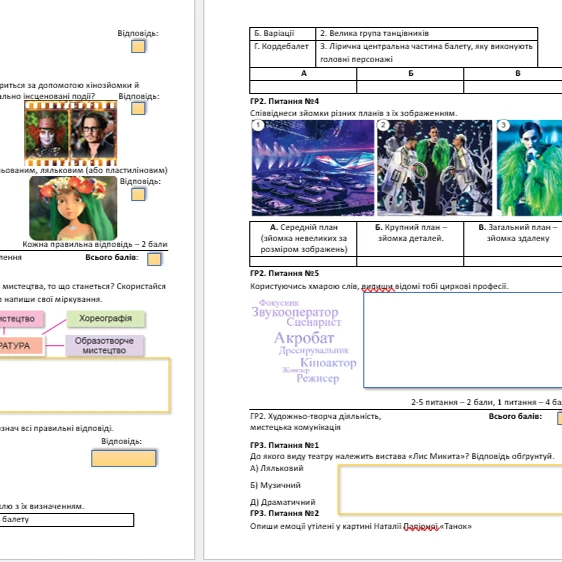Click the empty cell under column Б
Image resolution: width=562 pixels, height=562 pixels.
[x=410, y=87]
